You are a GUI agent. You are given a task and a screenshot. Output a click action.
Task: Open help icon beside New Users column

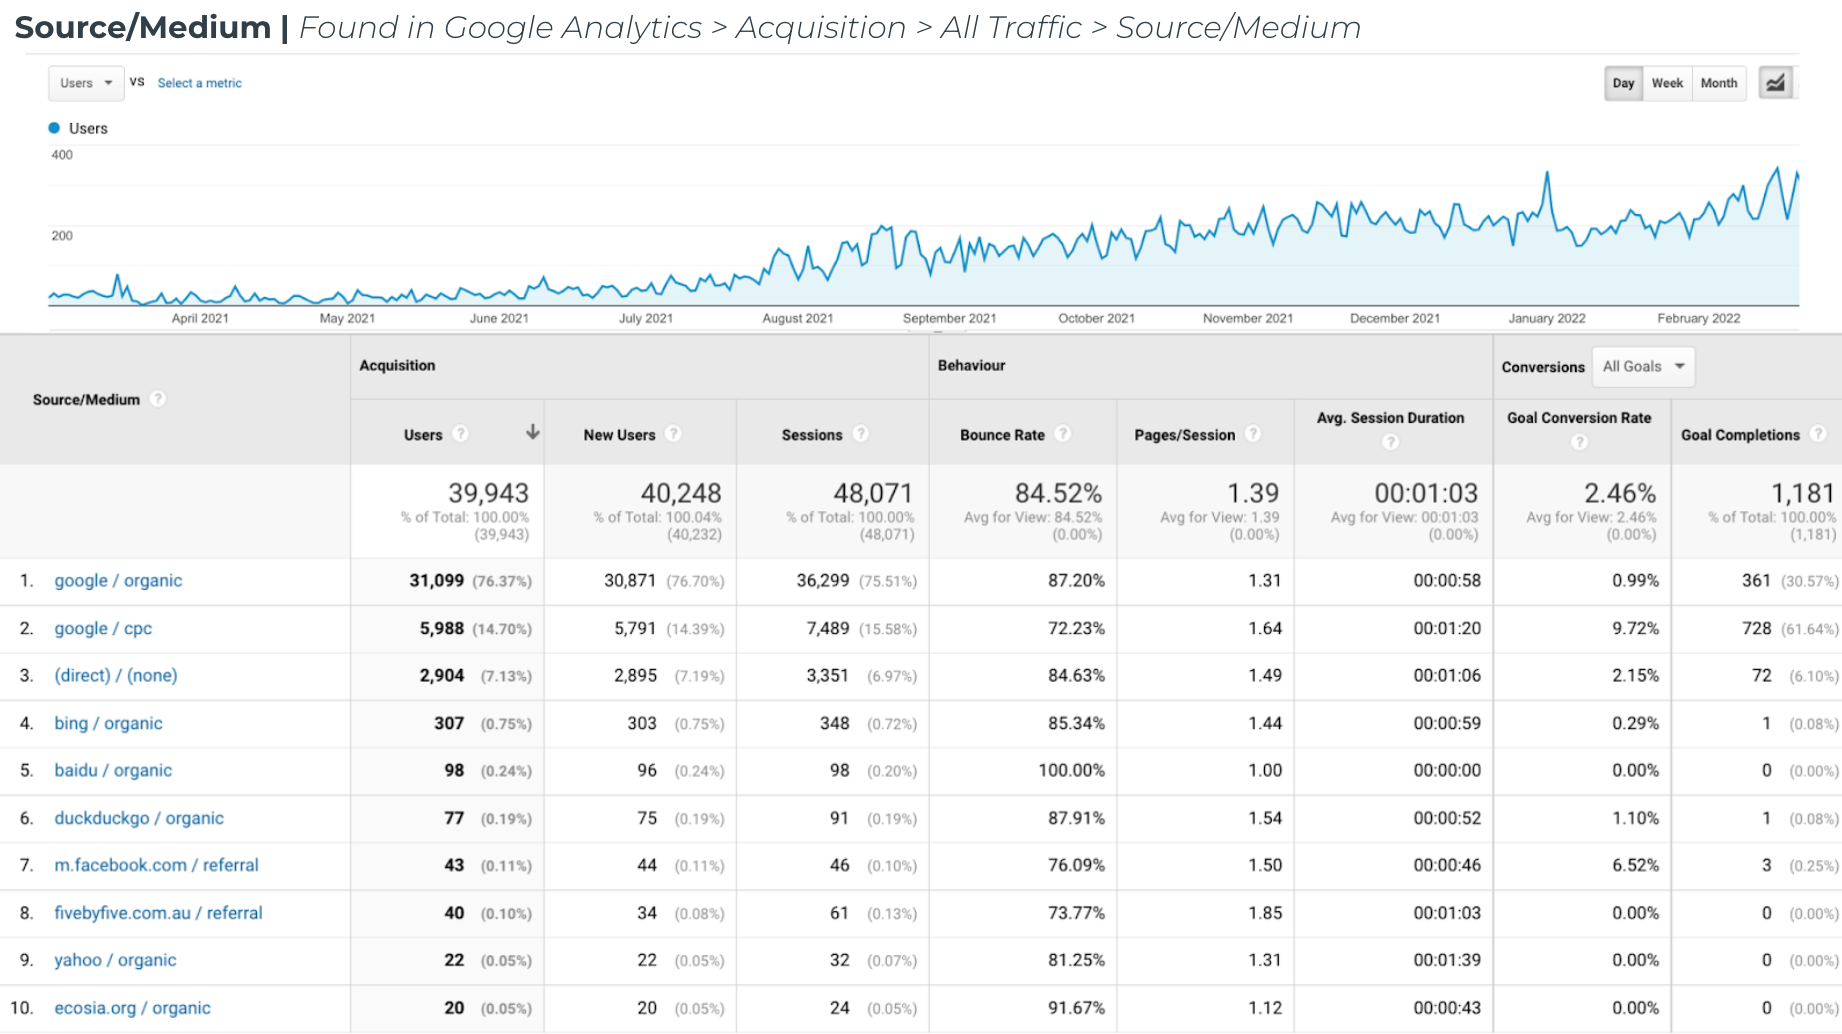tap(673, 434)
